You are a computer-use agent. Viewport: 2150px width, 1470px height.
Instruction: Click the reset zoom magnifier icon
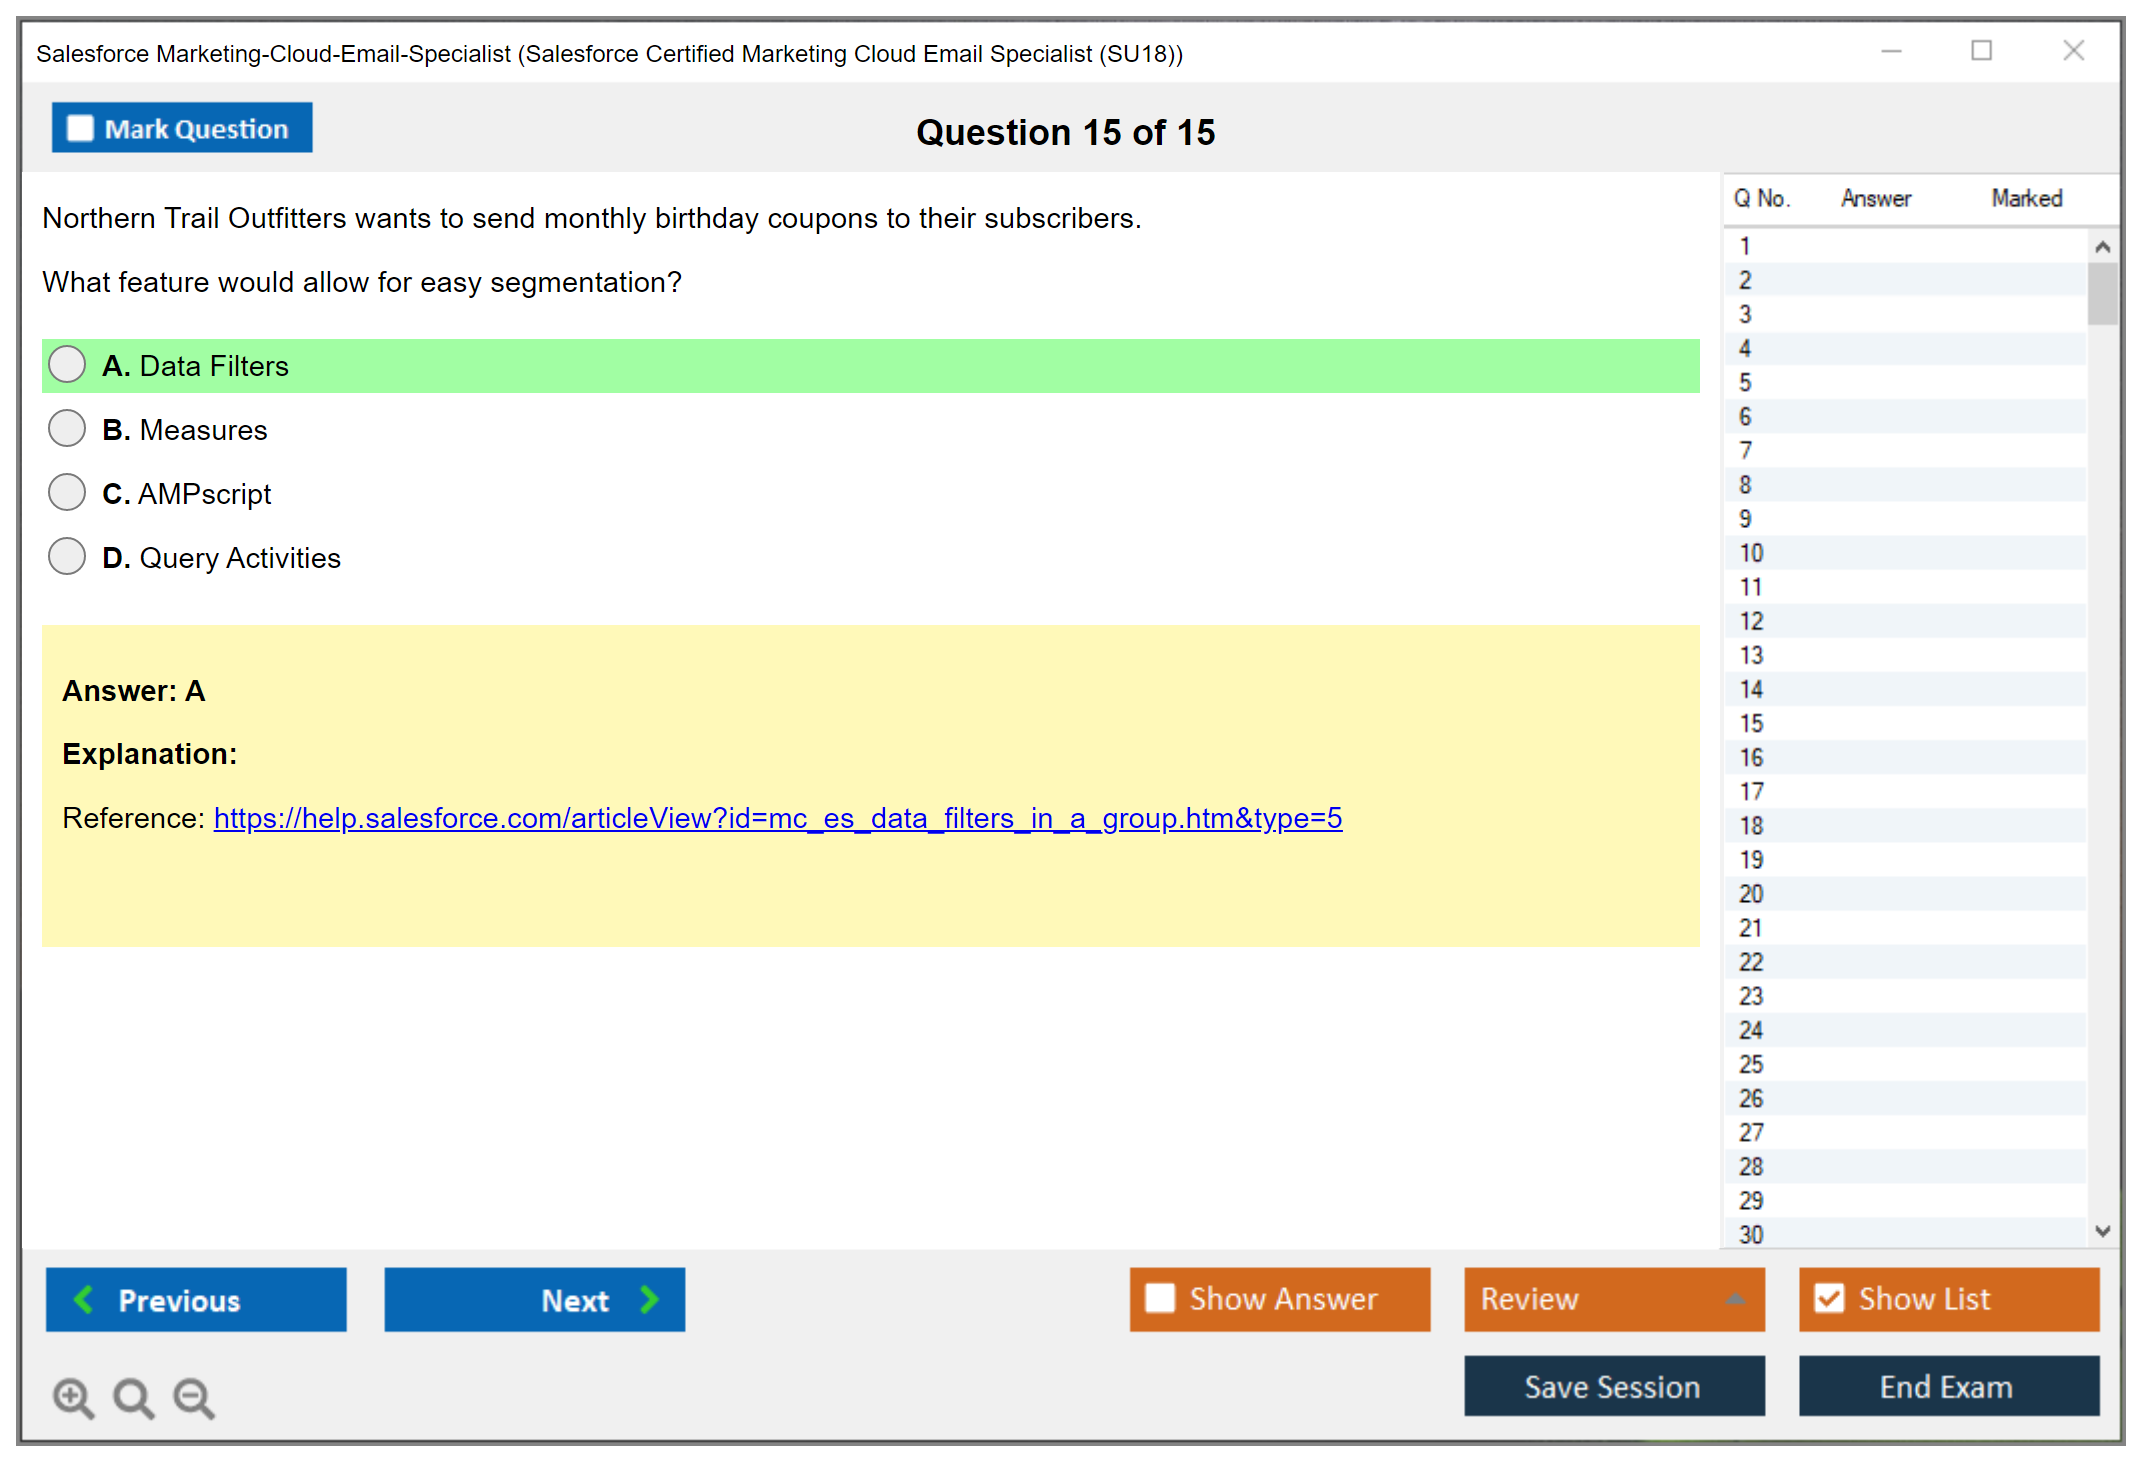133,1397
